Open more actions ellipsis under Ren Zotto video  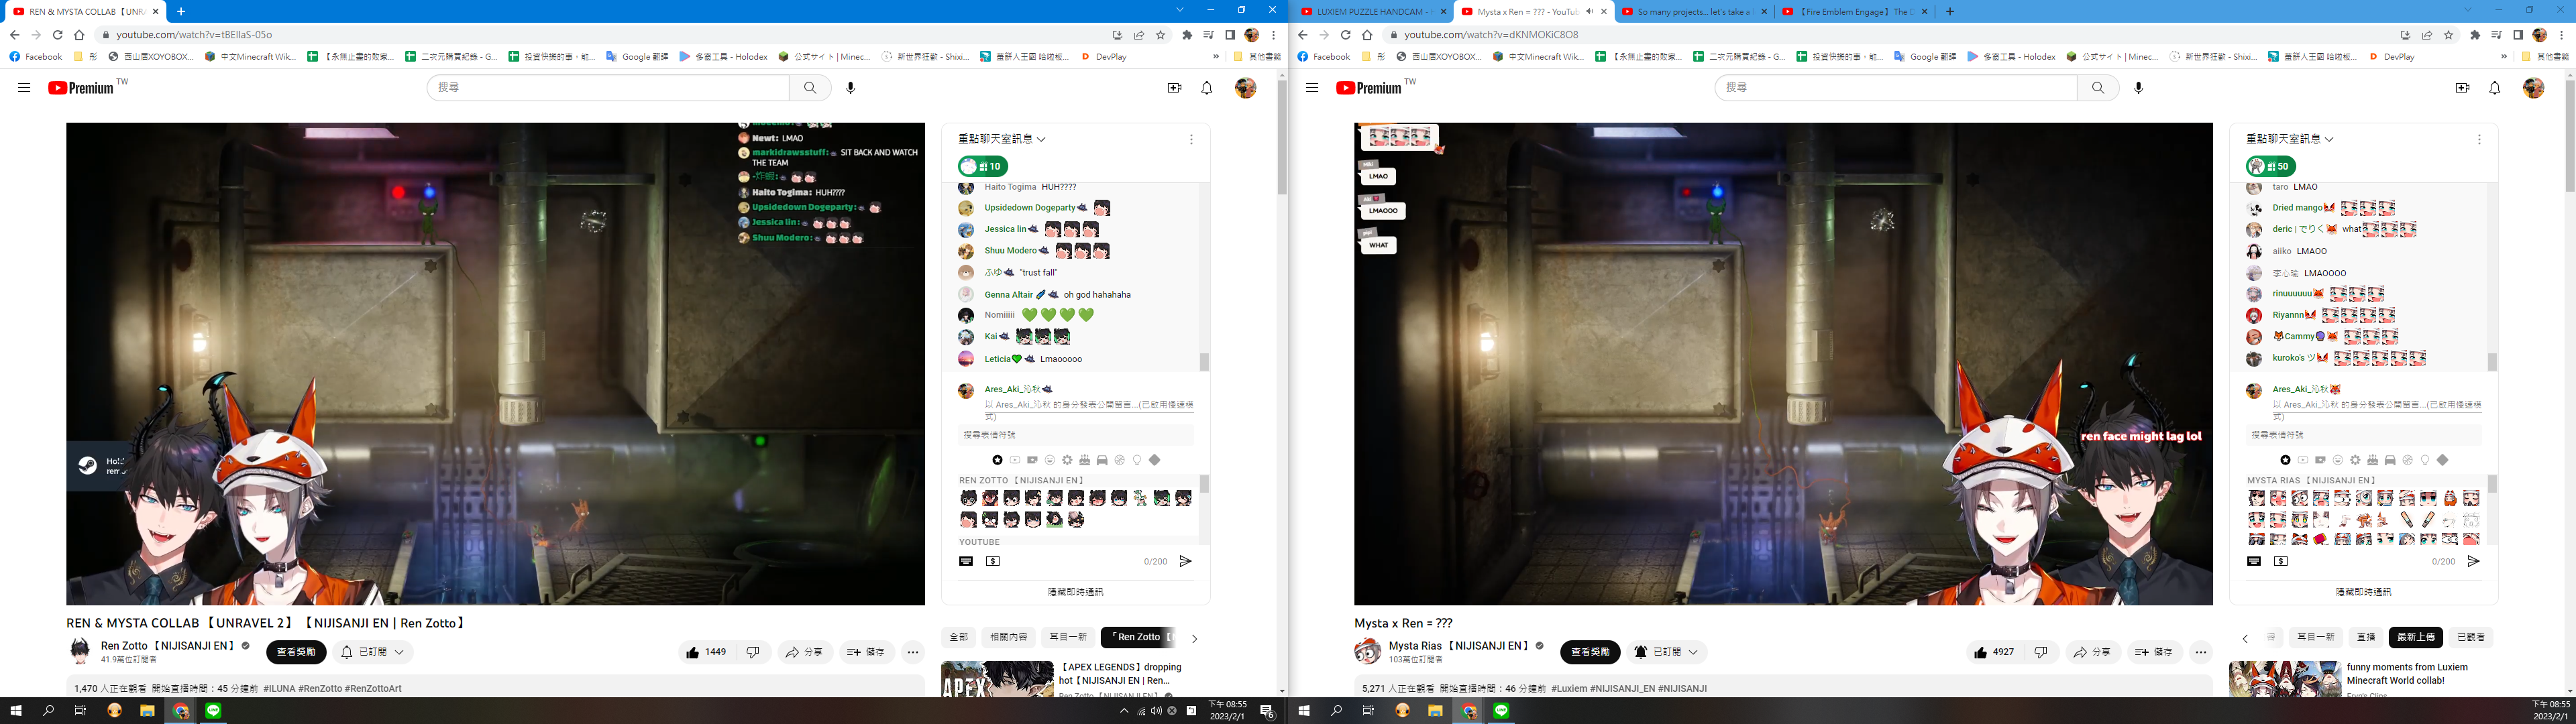coord(913,652)
